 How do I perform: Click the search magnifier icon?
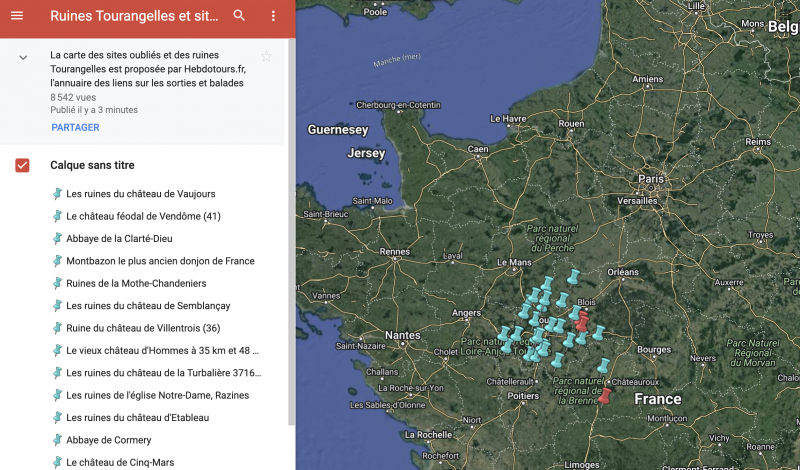(239, 16)
